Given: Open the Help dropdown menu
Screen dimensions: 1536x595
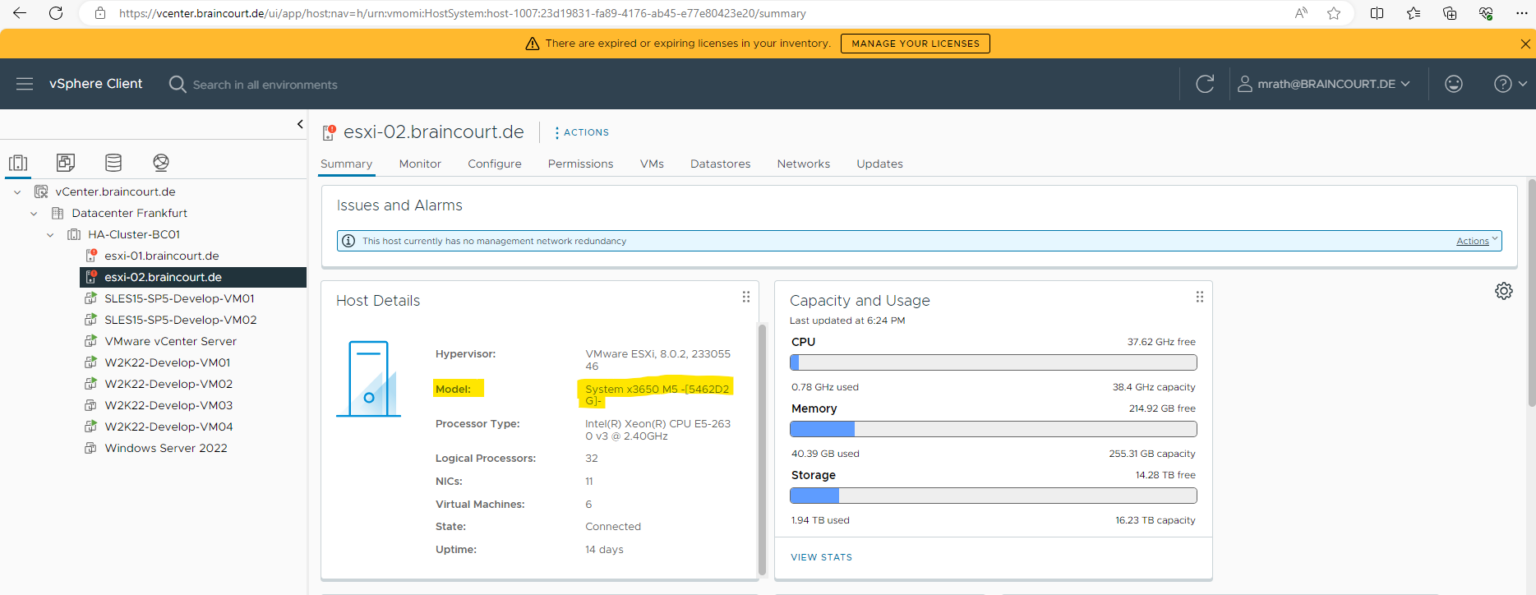Looking at the screenshot, I should click(1505, 84).
